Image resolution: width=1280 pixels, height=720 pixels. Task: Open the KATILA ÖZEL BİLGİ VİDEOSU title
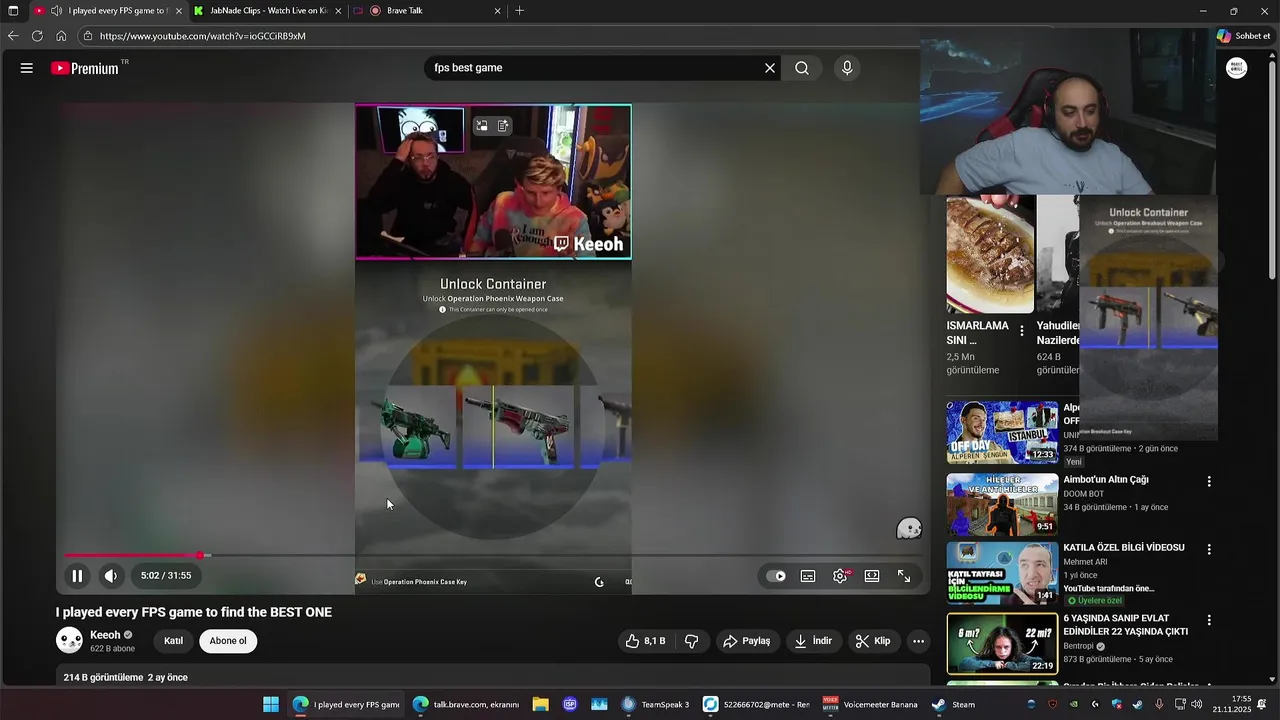click(1124, 548)
